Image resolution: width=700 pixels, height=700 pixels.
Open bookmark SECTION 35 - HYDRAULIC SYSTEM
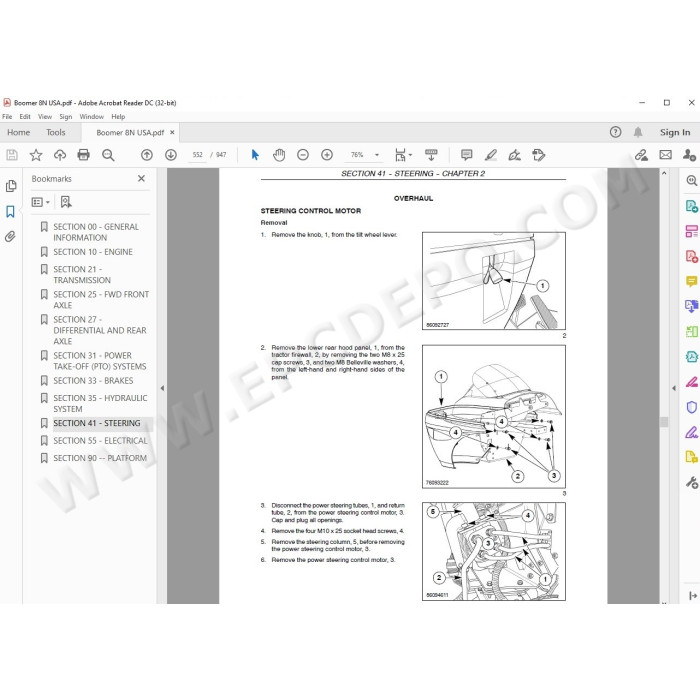coord(100,404)
